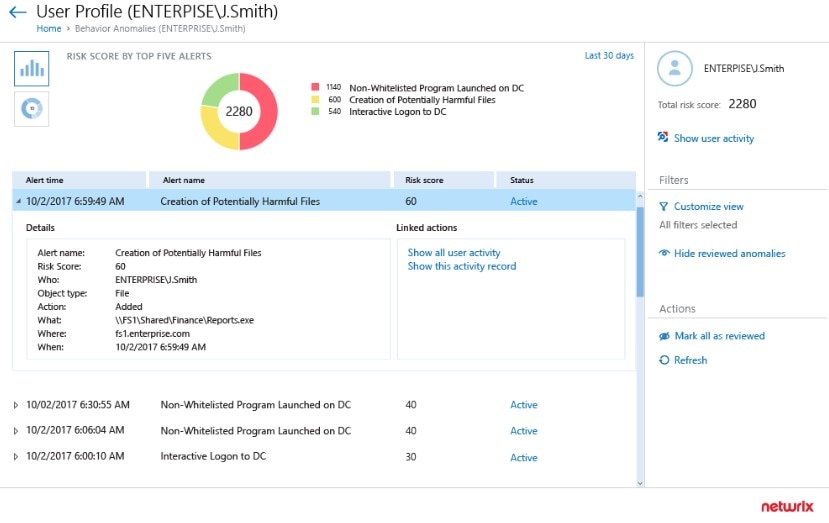Click the Total risk score 2280 value
The width and height of the screenshot is (829, 523).
coord(742,104)
